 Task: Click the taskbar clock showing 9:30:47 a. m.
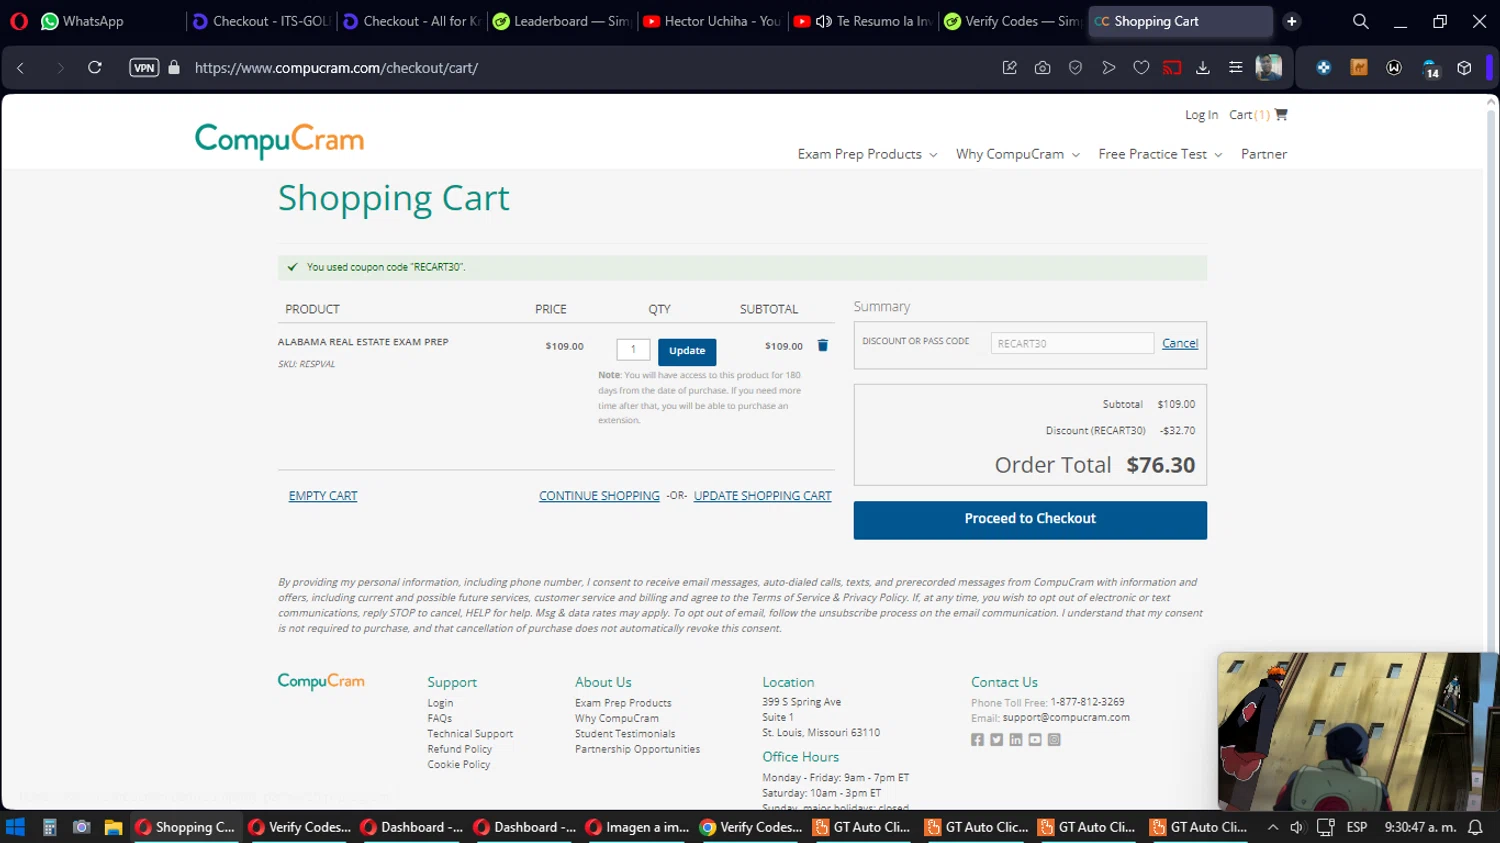coord(1420,827)
